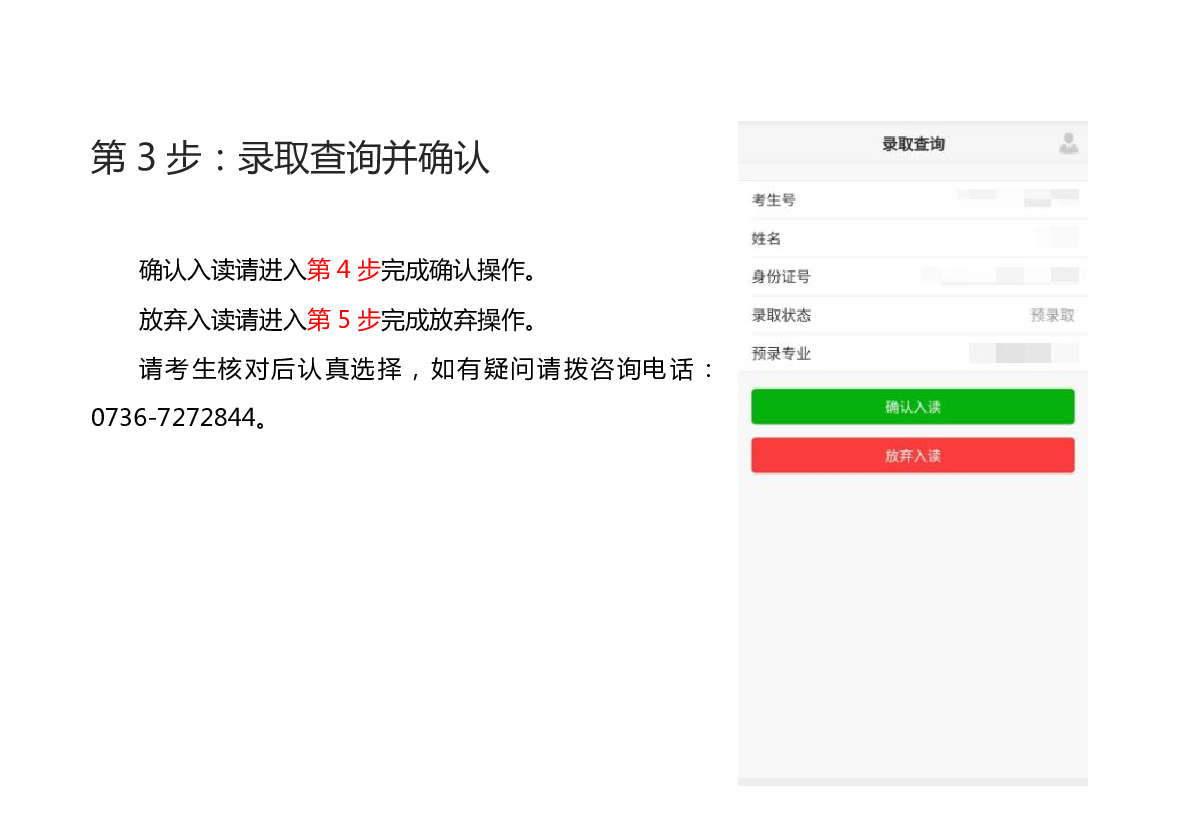Click the user profile icon in header

coord(1068,144)
